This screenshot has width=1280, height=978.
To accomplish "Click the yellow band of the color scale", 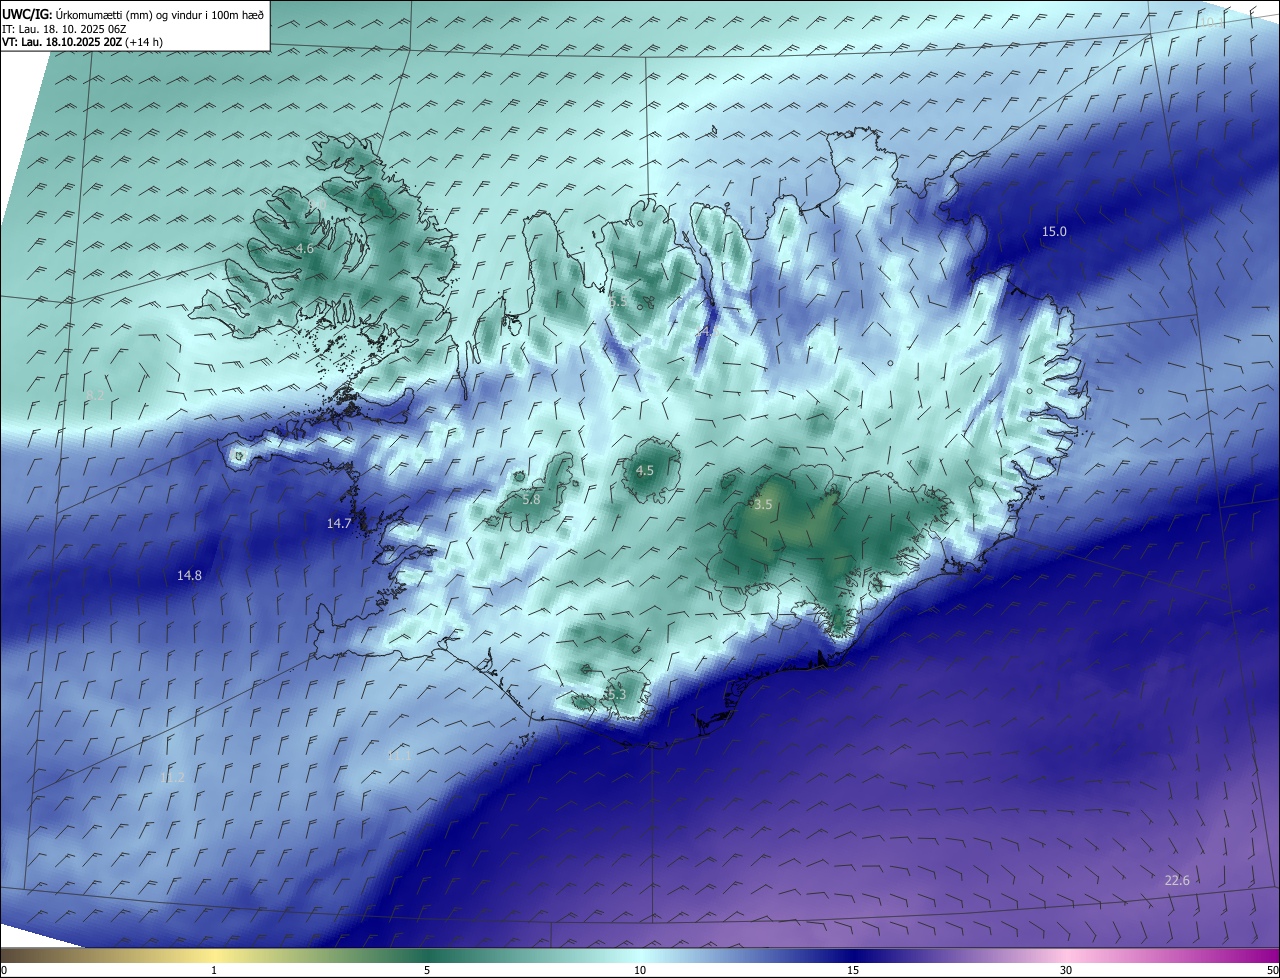I will pos(214,956).
